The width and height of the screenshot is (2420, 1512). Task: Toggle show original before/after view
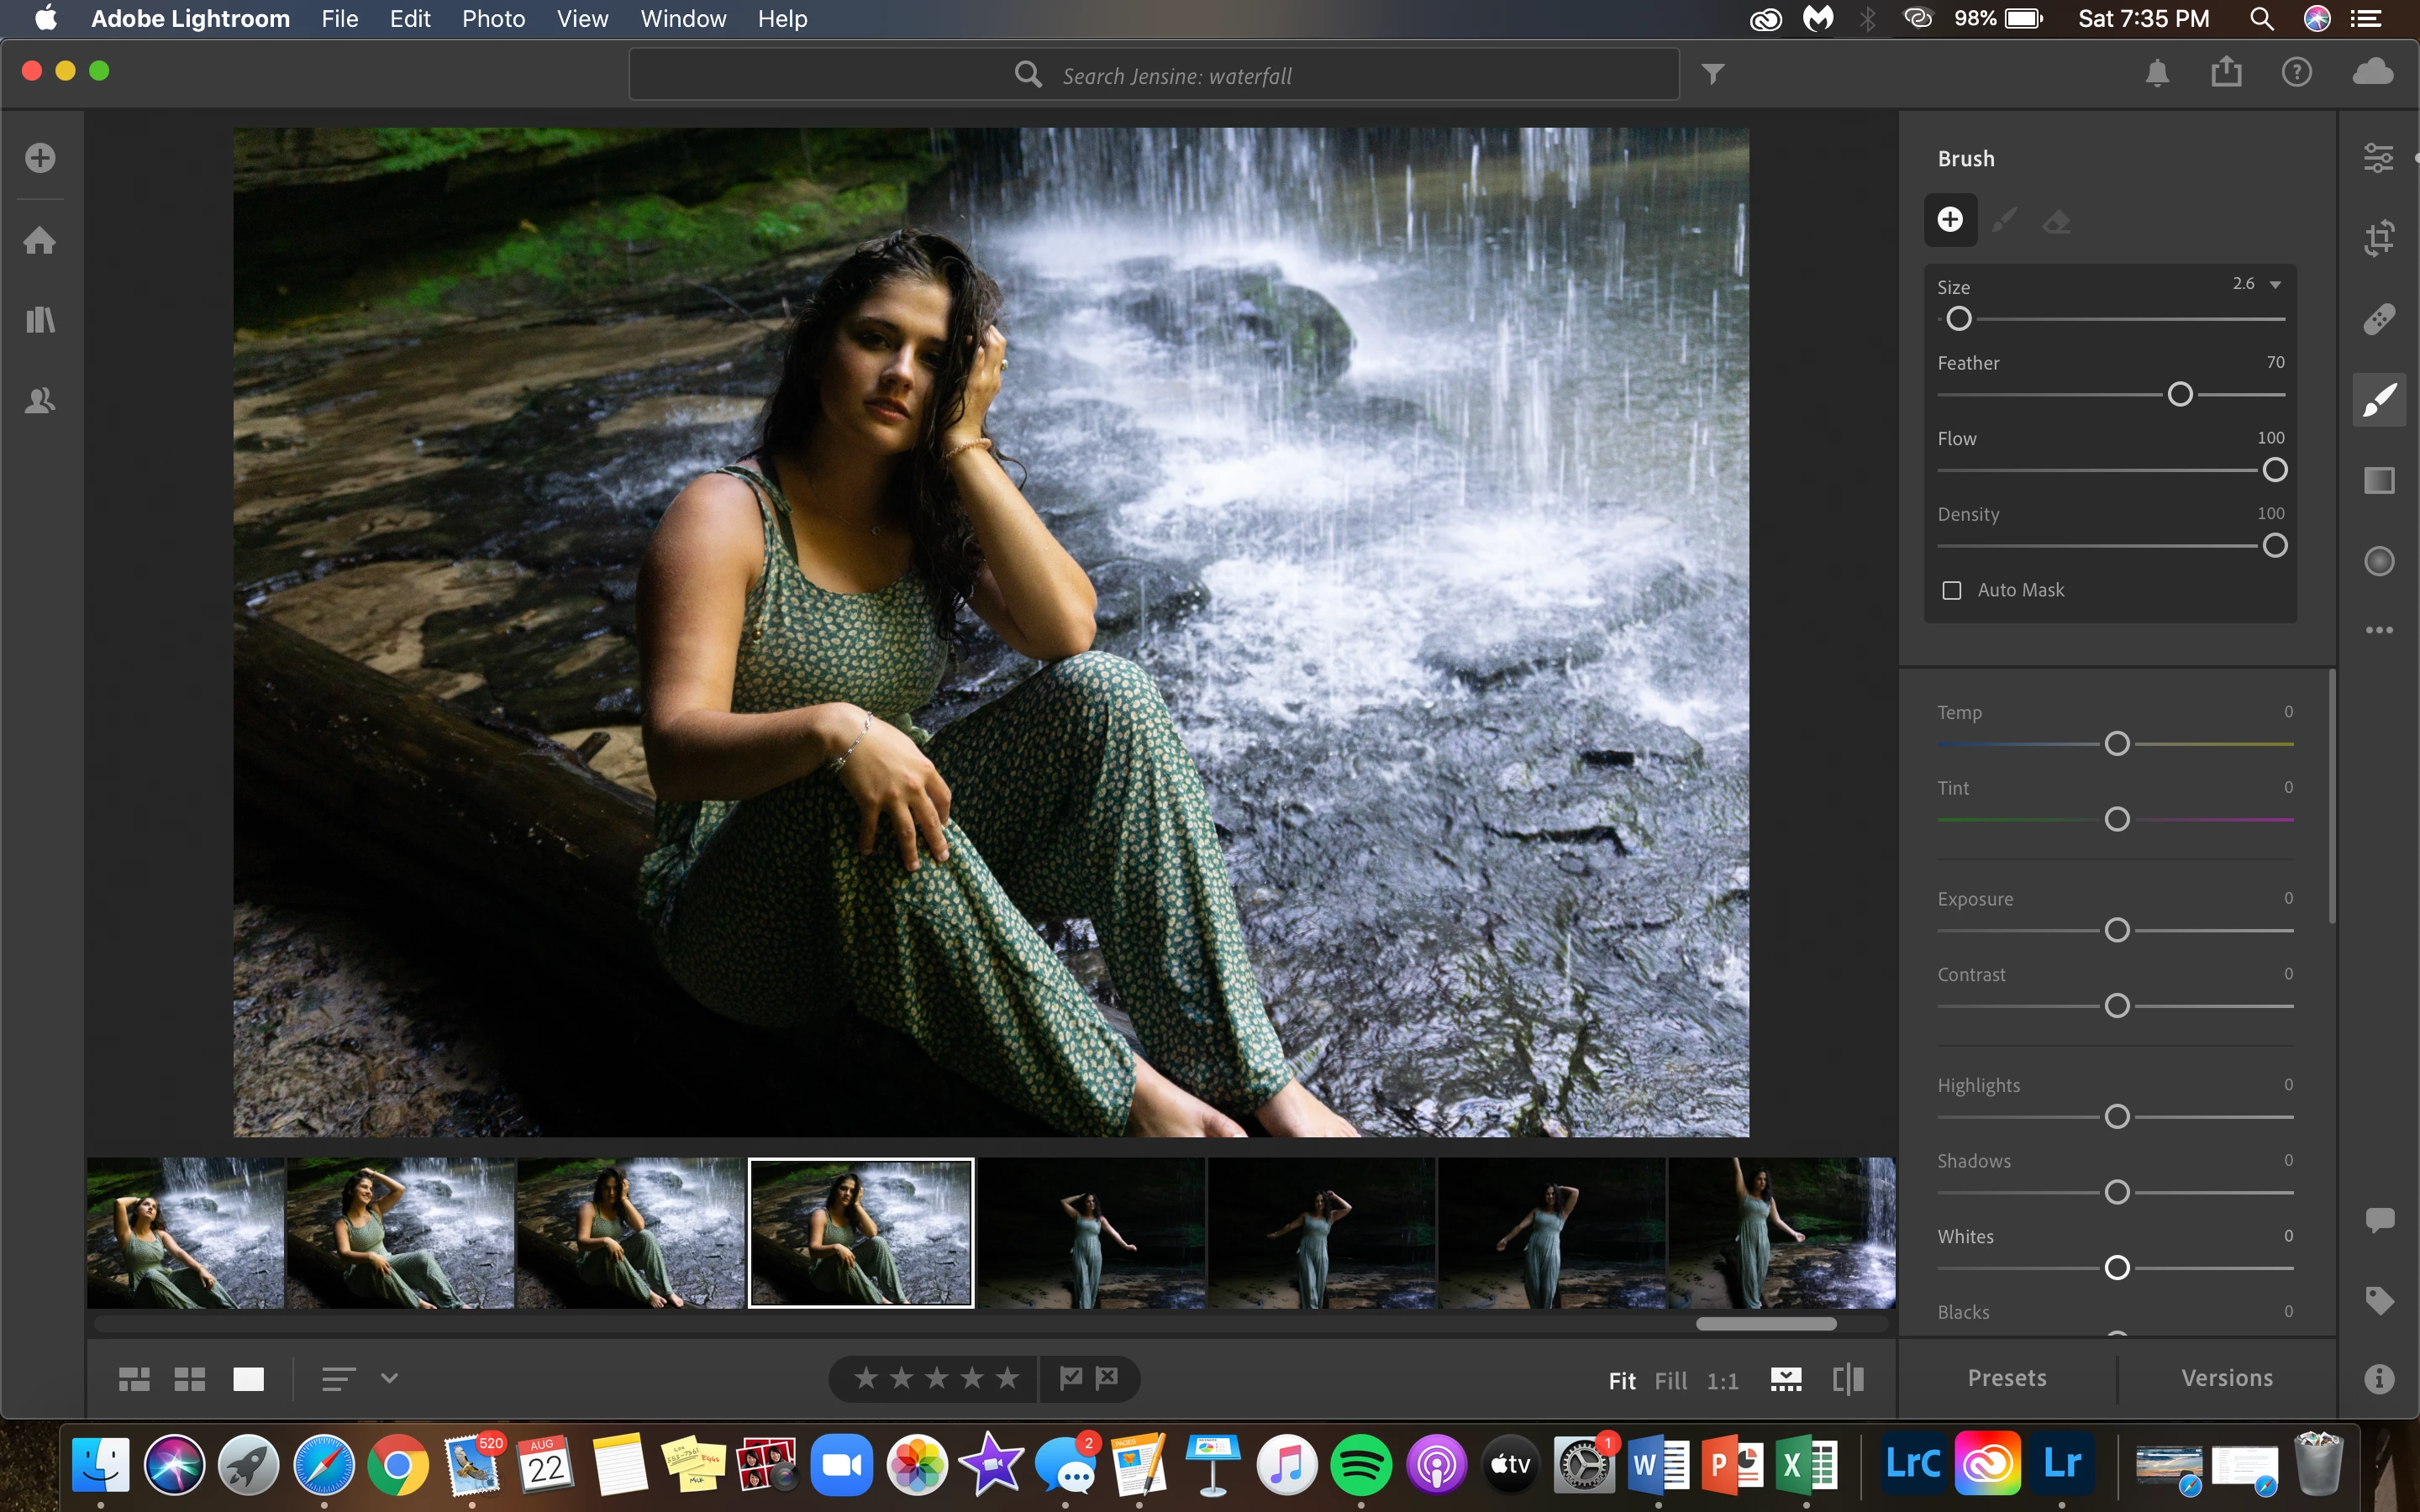[x=1847, y=1379]
